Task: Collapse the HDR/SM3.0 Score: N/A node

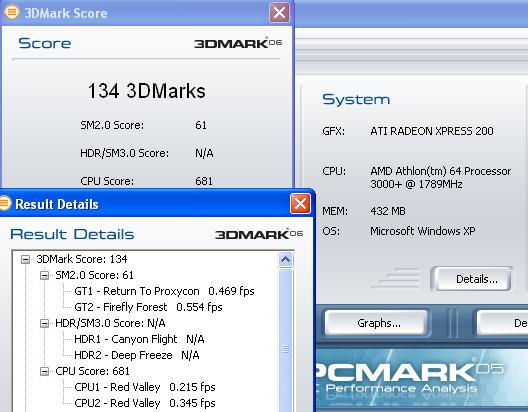Action: (44, 323)
